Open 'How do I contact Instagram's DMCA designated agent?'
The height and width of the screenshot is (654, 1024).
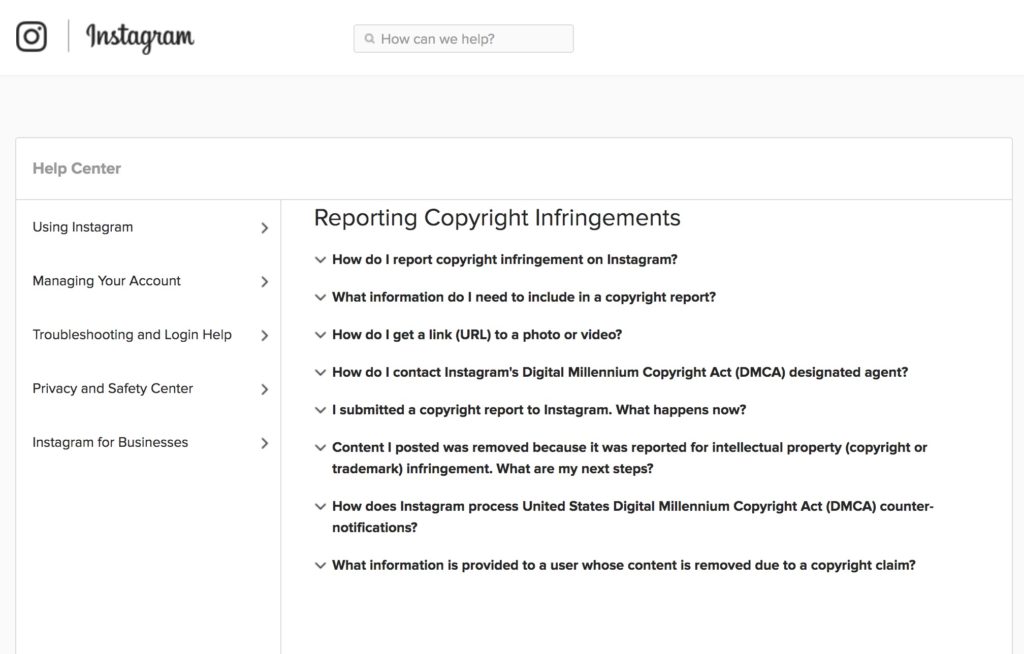620,372
